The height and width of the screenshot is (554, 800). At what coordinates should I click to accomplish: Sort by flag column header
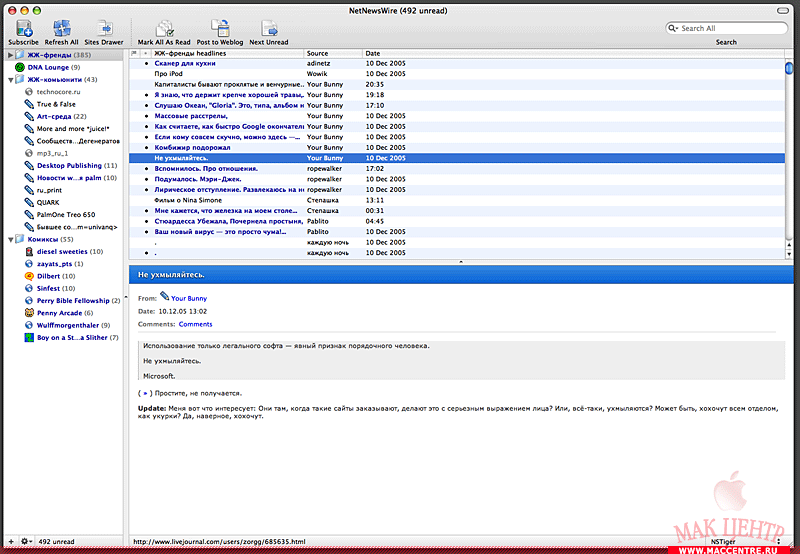(x=134, y=53)
